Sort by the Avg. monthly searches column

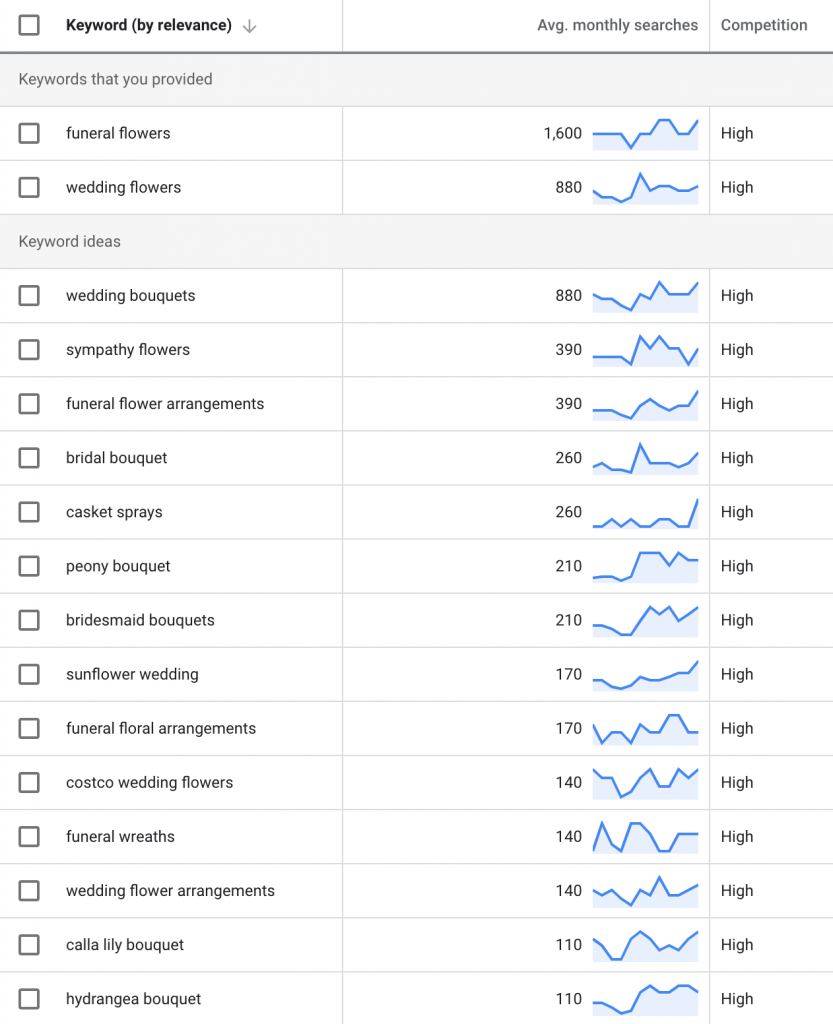coord(617,25)
